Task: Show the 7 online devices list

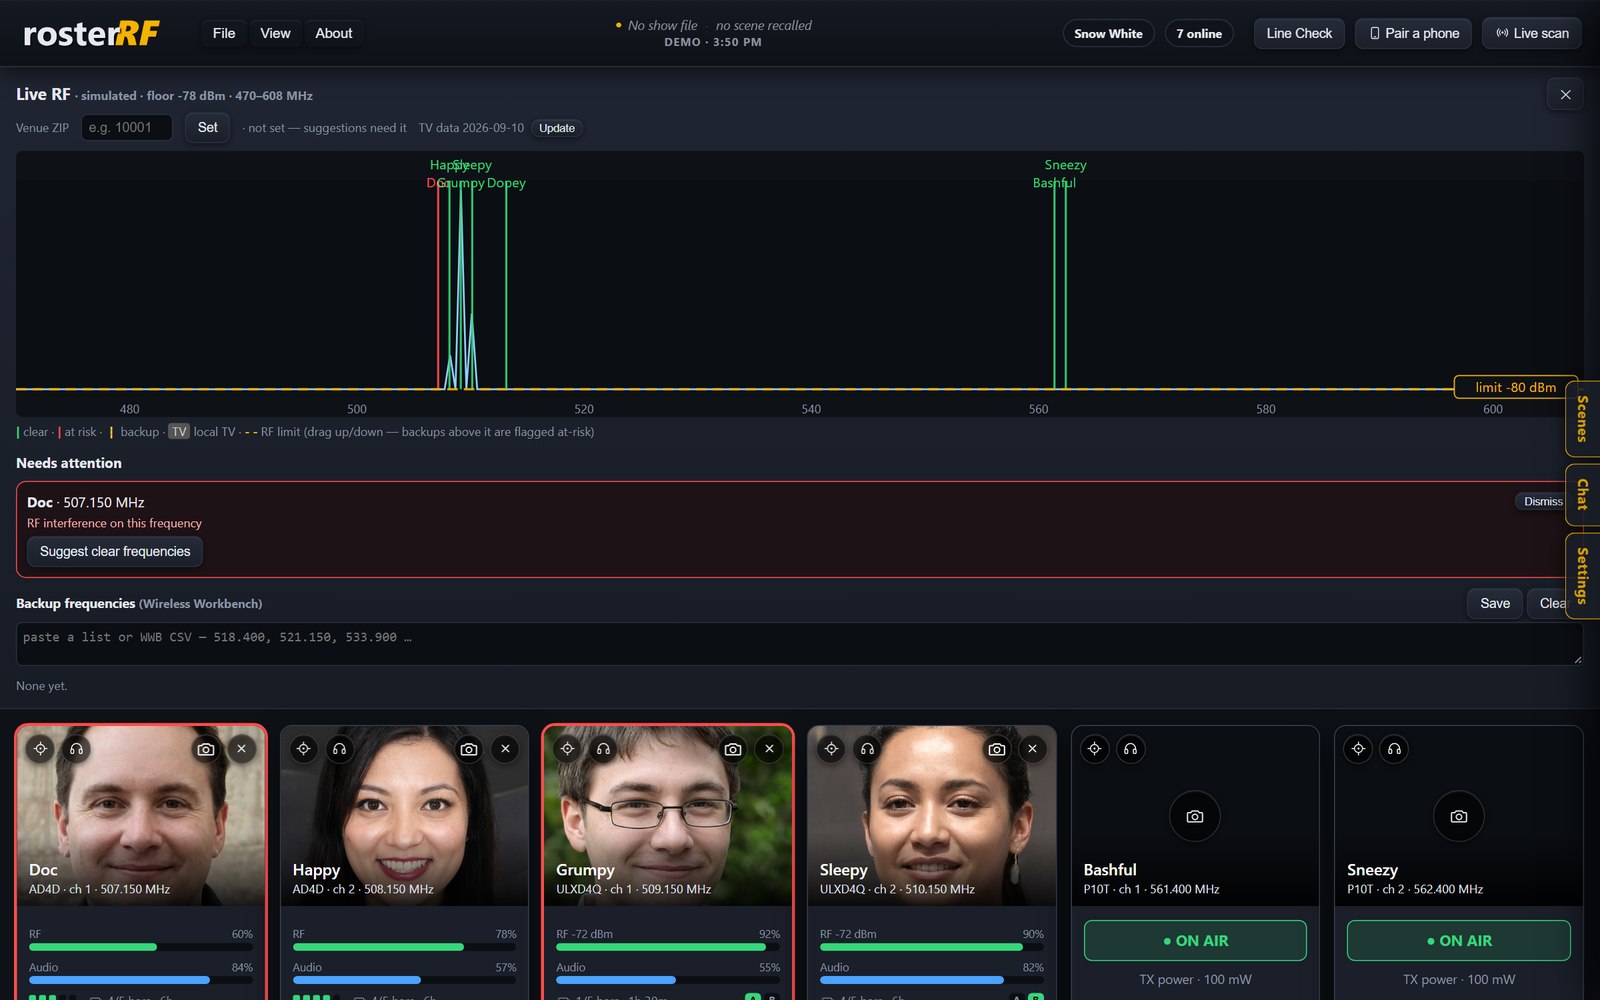Action: pos(1199,34)
